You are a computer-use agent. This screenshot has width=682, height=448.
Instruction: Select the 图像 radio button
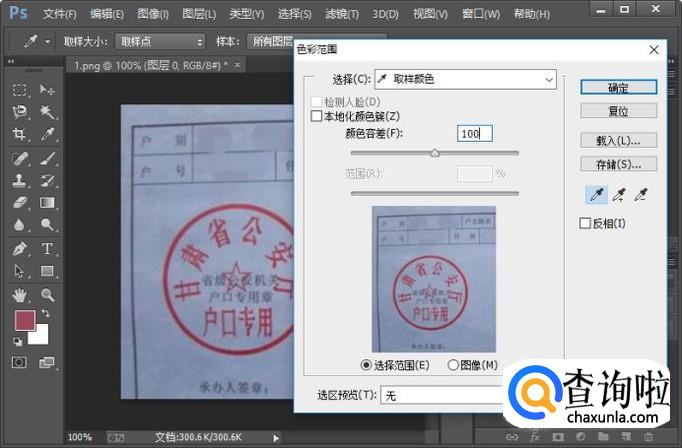click(x=453, y=365)
